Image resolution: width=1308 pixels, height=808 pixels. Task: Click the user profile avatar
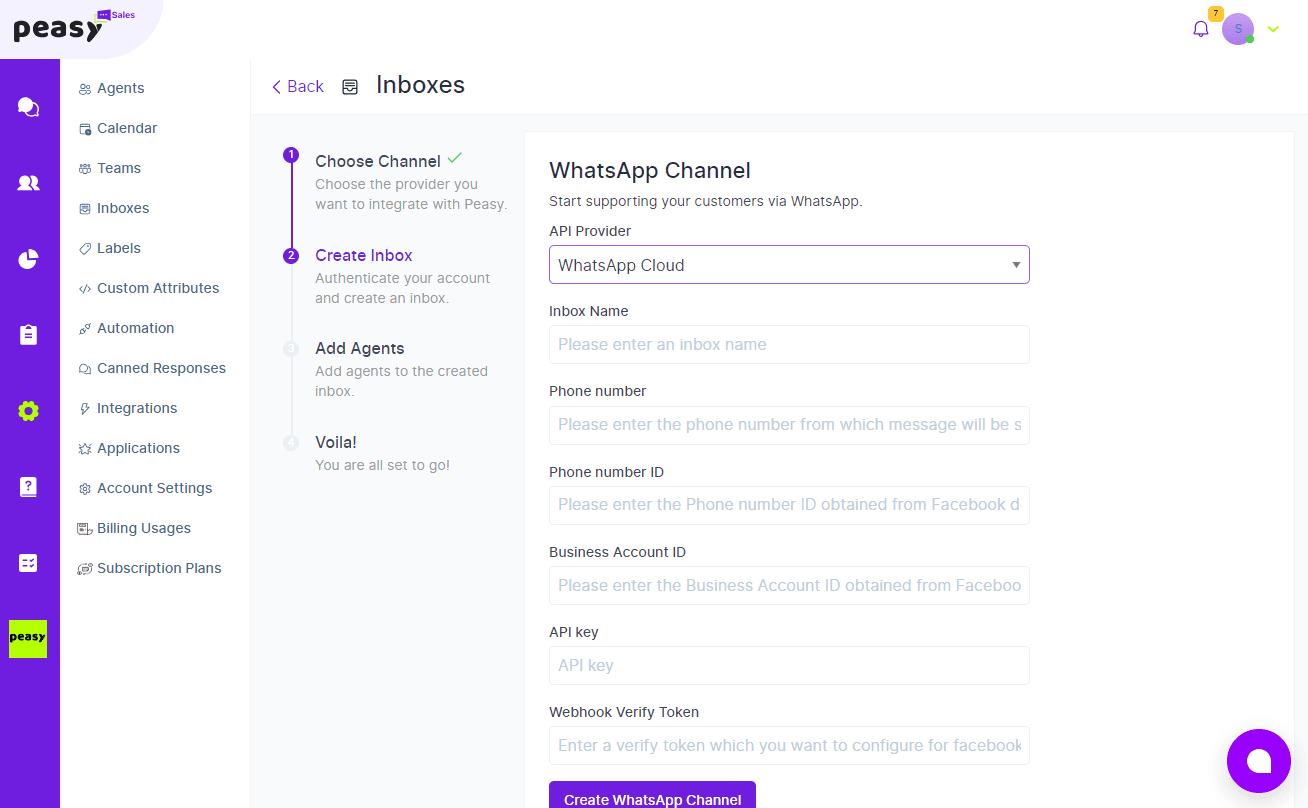[1237, 29]
